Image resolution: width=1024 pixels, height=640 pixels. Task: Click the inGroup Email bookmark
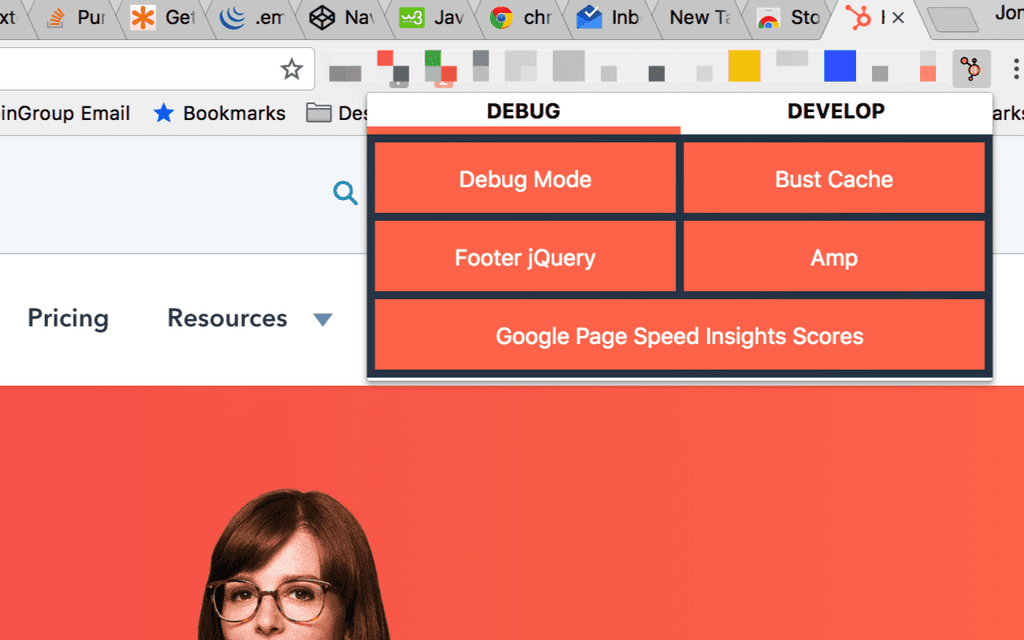click(65, 113)
